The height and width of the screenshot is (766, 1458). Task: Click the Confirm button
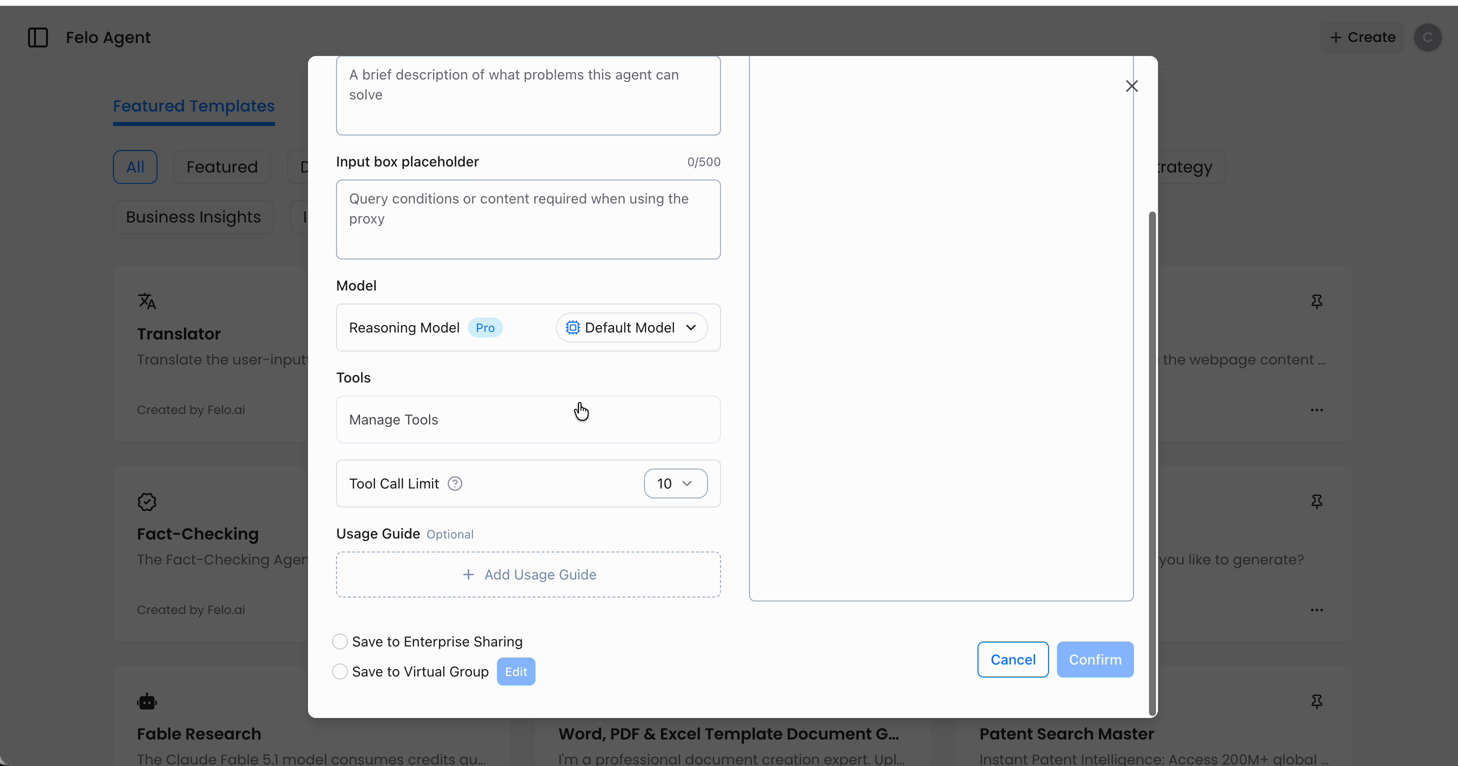point(1095,660)
